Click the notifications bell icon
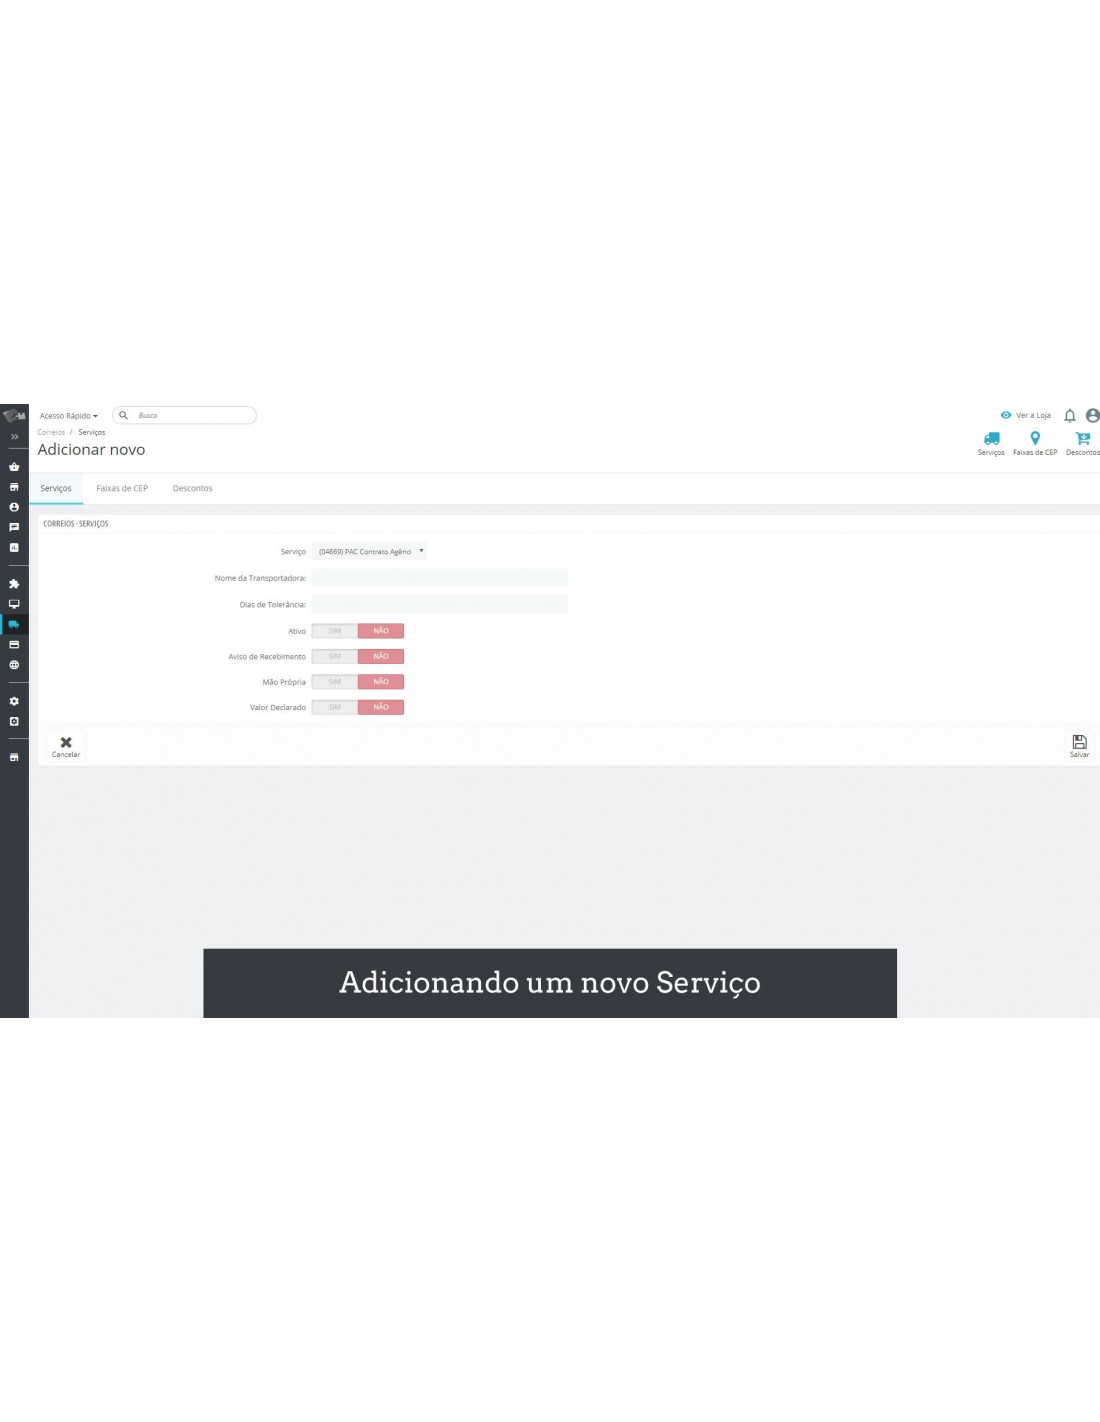 coord(1069,416)
